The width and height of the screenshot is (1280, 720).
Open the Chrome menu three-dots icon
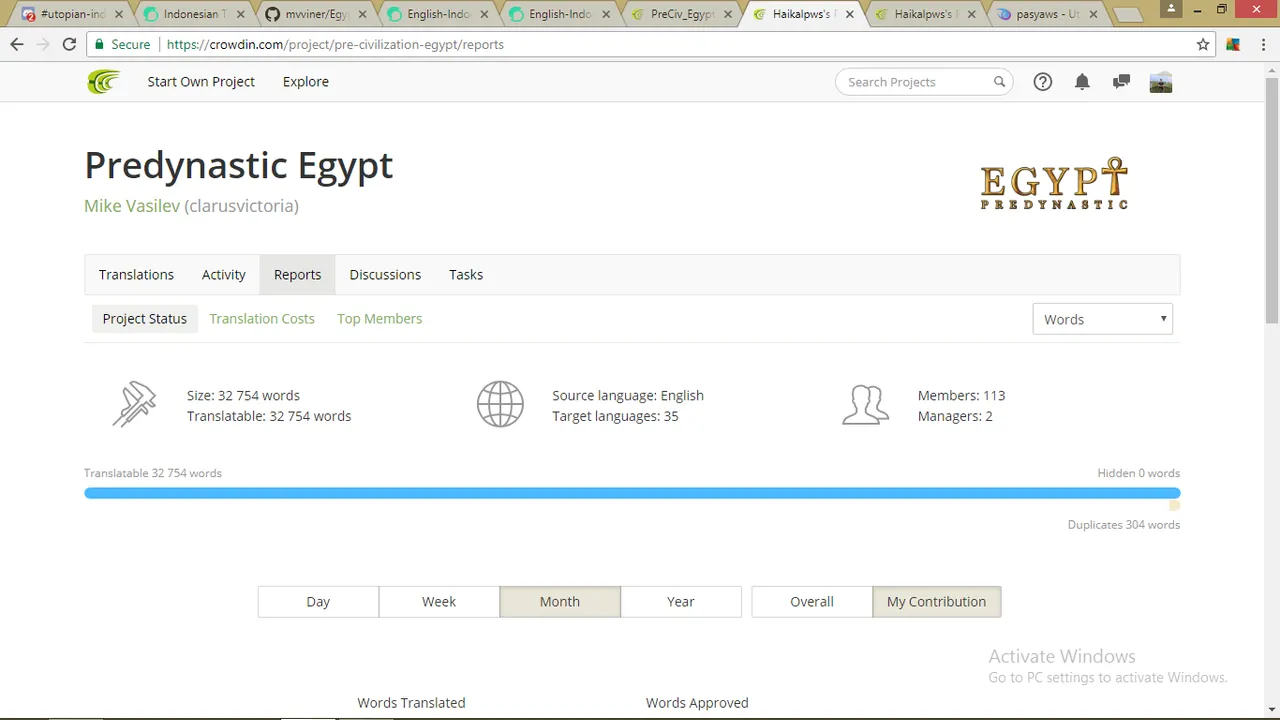(x=1262, y=44)
